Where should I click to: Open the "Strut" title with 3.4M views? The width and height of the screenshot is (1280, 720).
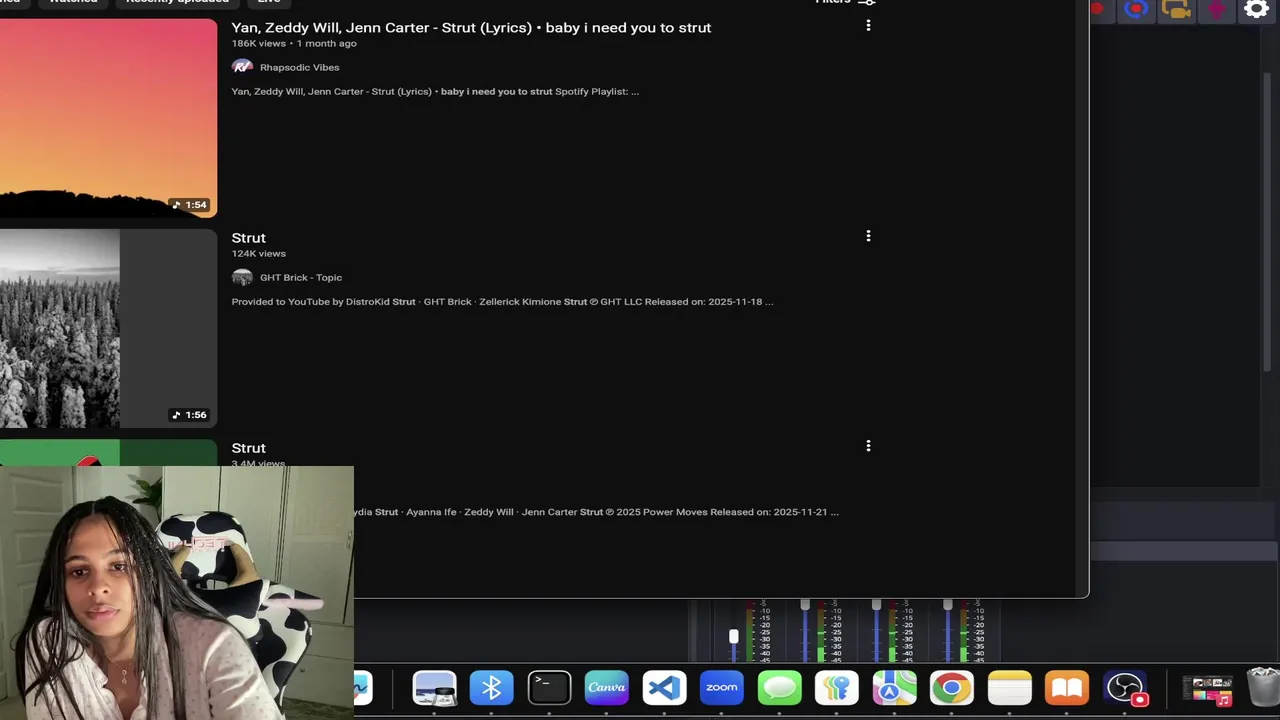(248, 447)
